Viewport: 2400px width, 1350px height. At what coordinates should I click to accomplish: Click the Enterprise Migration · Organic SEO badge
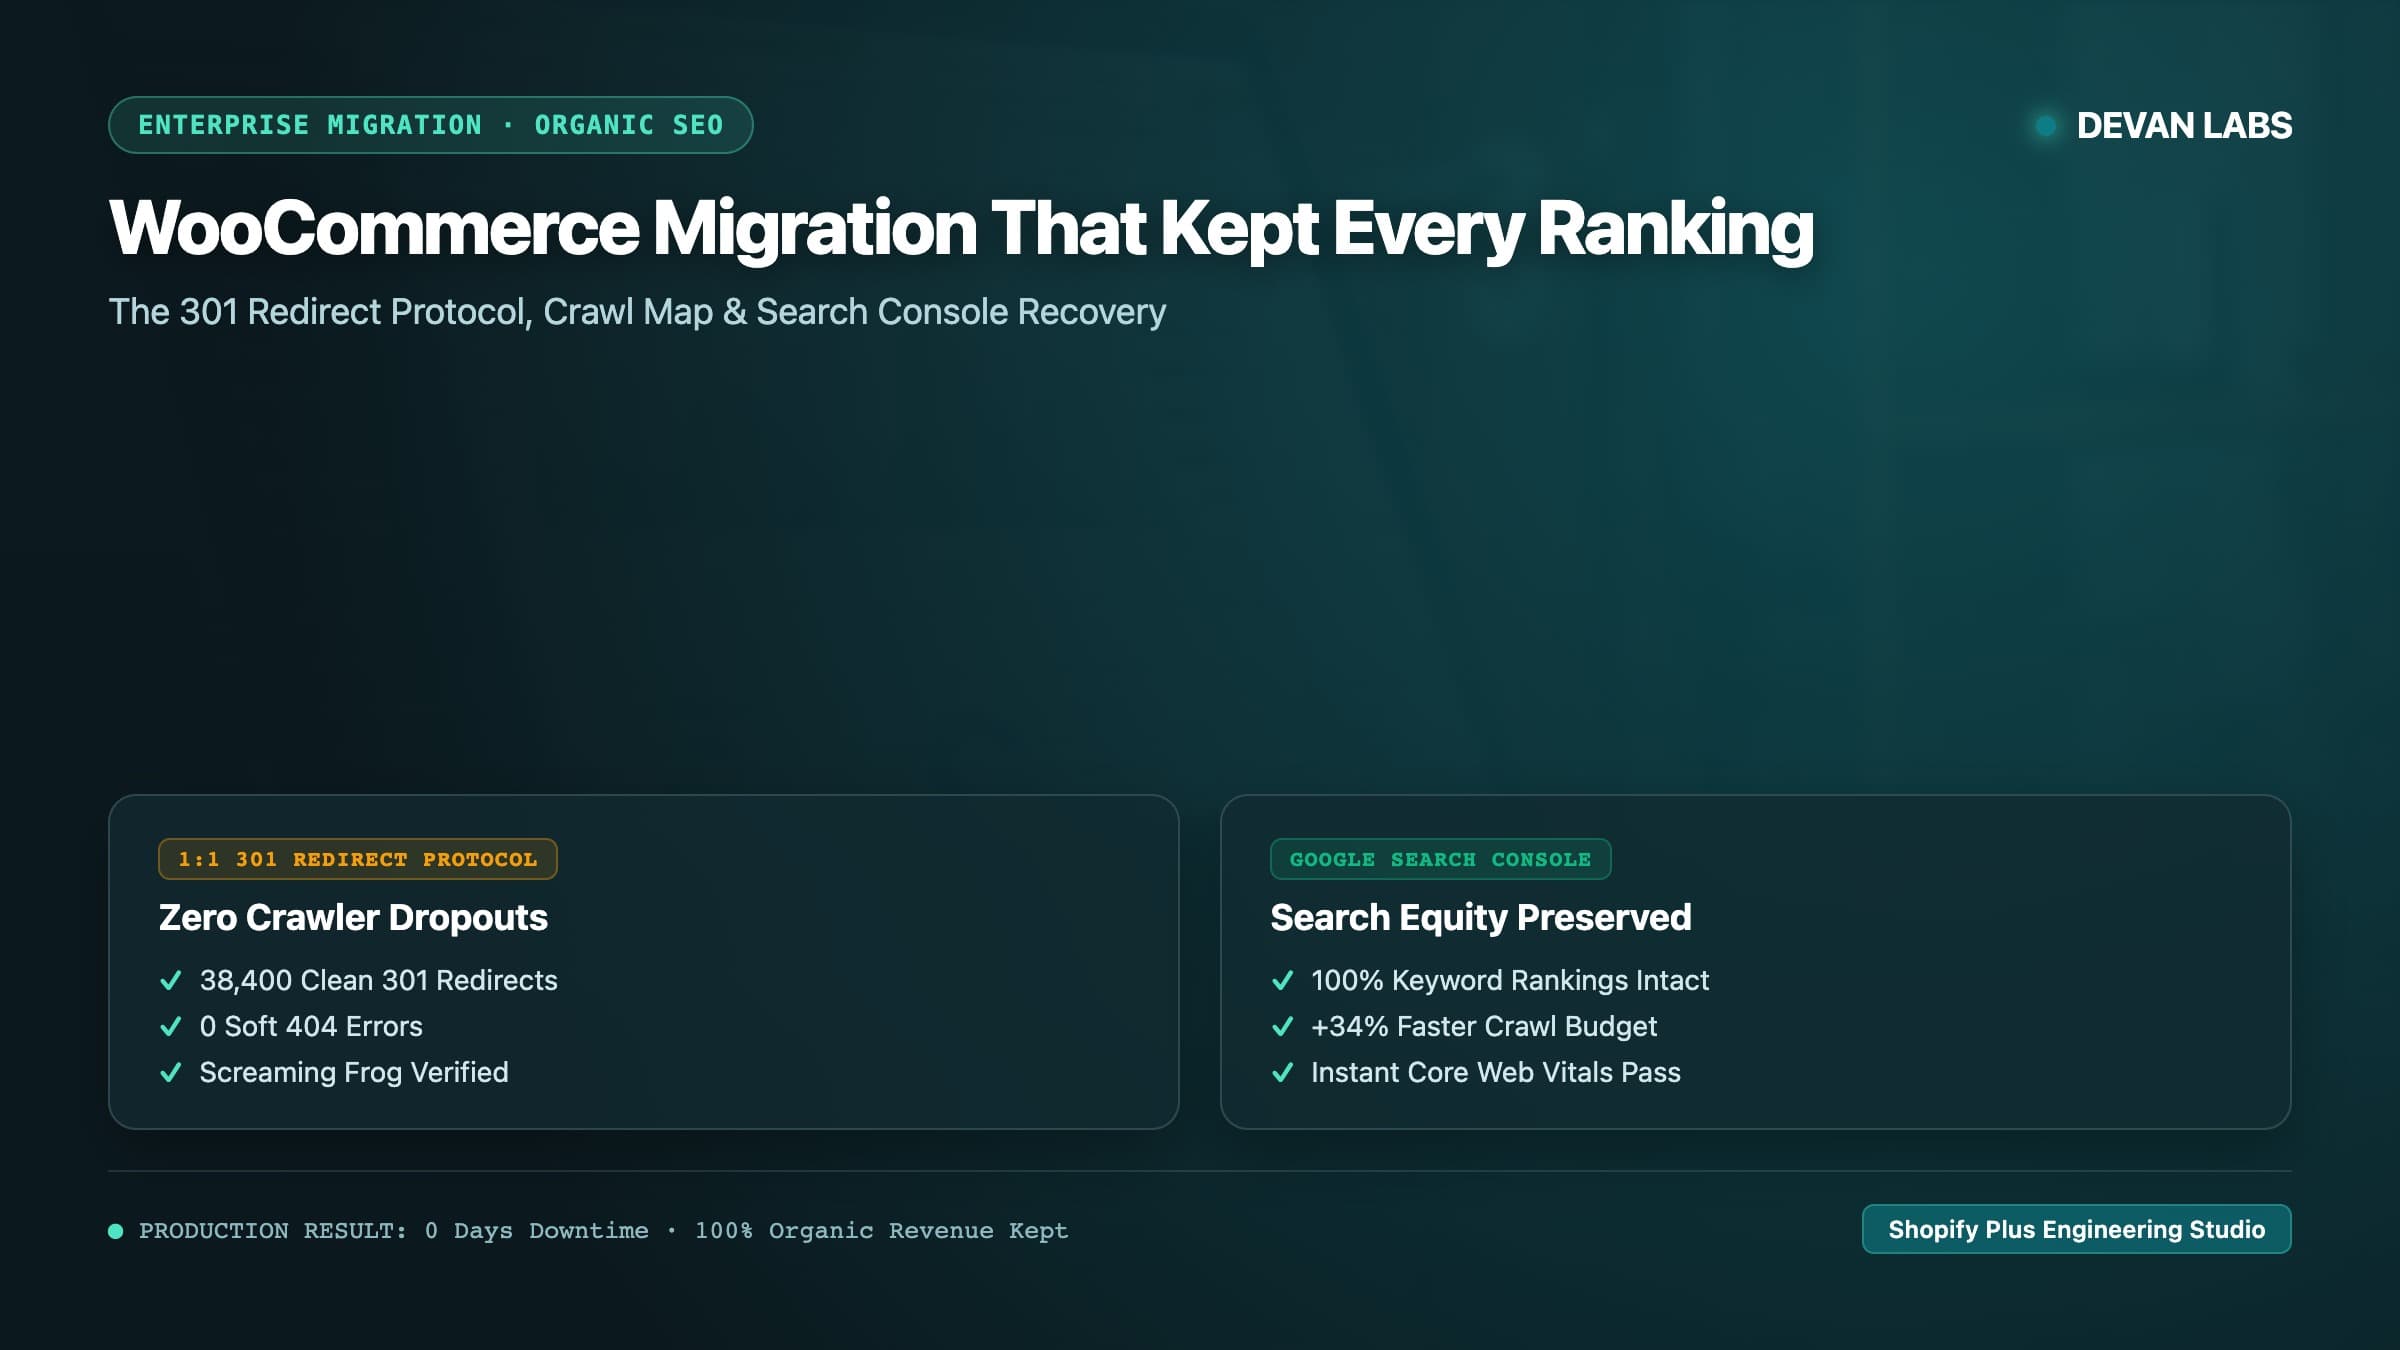point(431,125)
